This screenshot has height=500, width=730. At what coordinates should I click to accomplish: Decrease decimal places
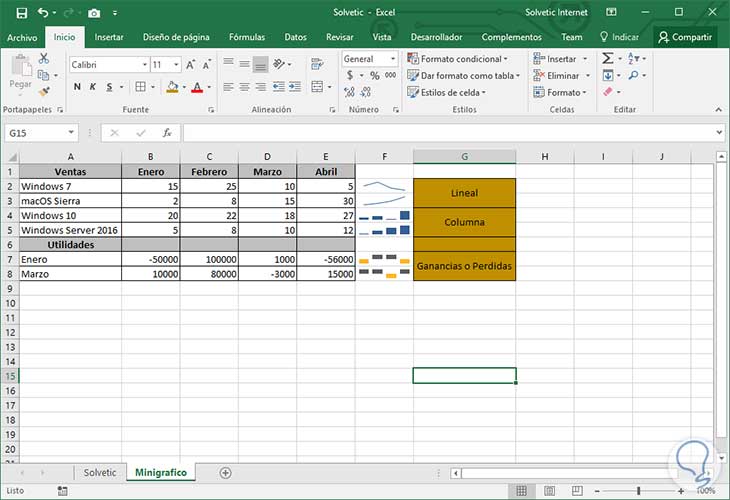(x=366, y=92)
